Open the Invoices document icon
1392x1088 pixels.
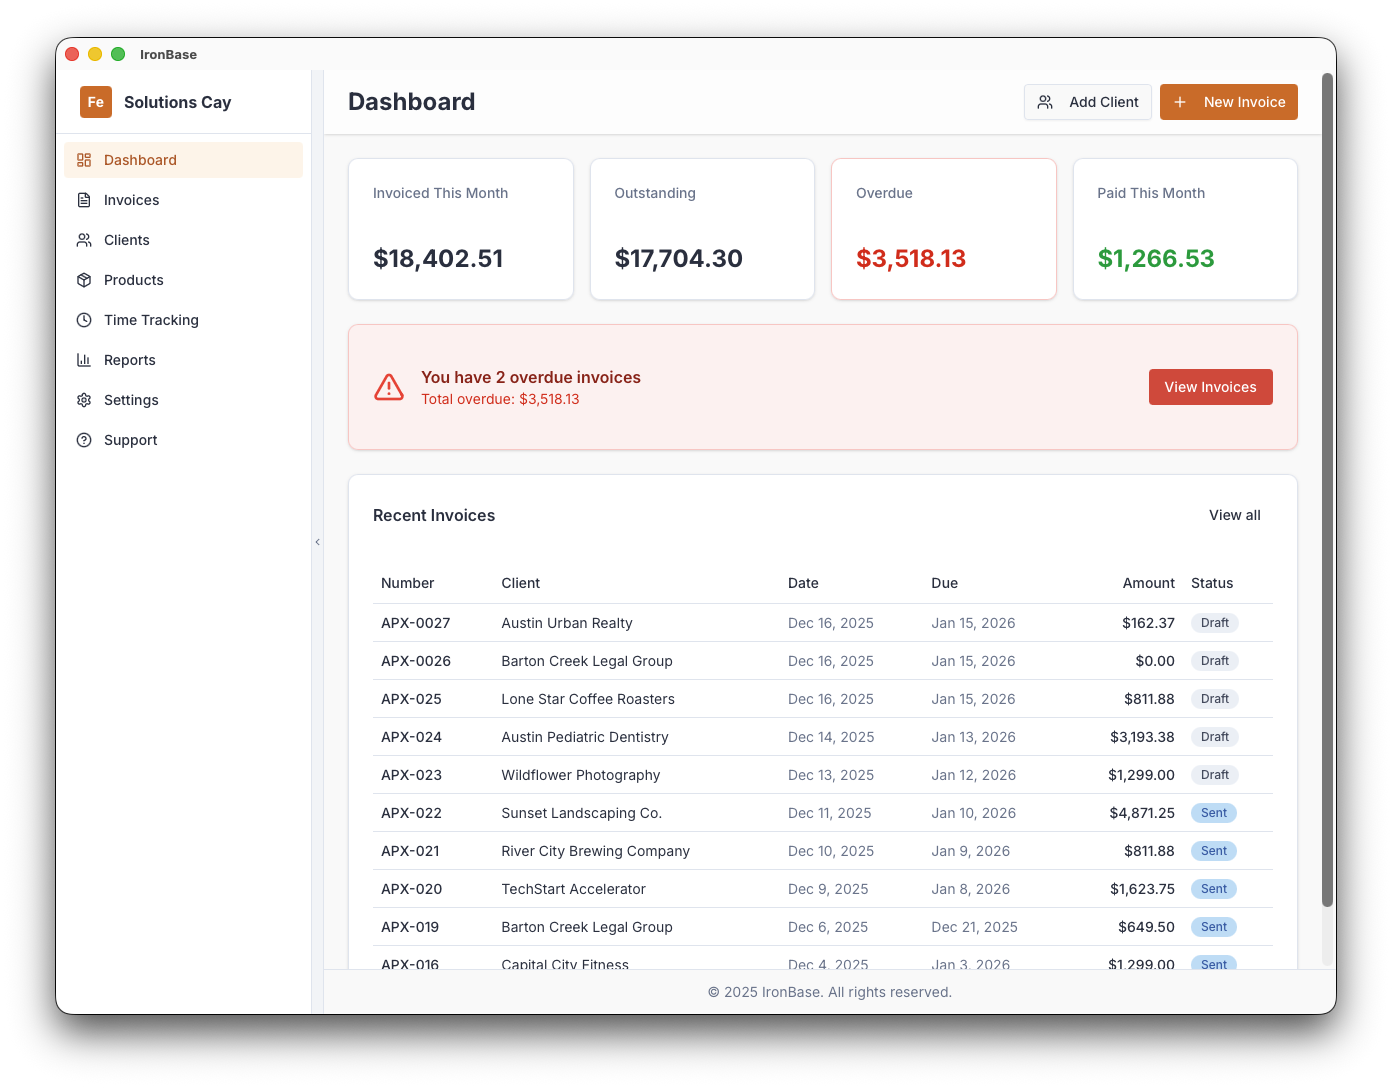85,200
